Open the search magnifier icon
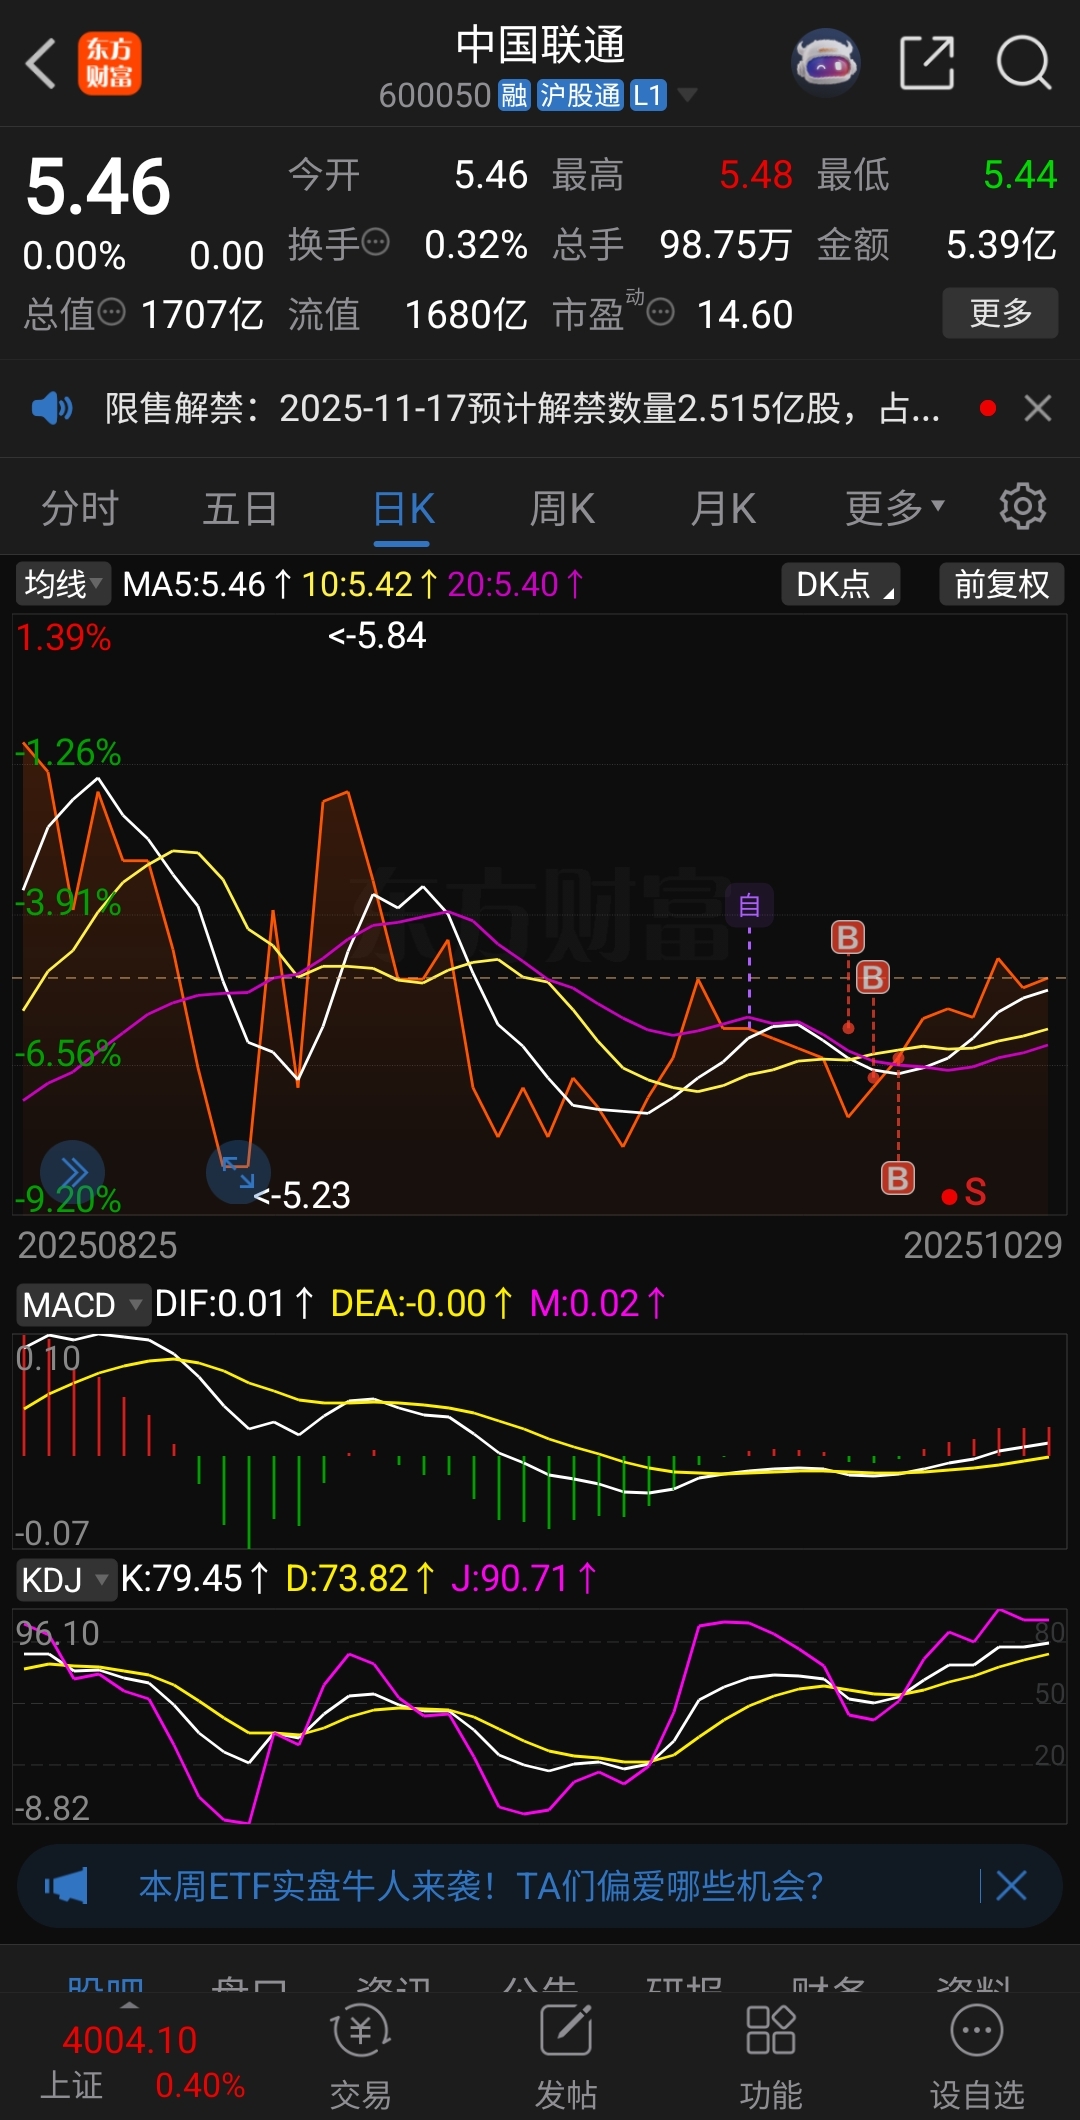The width and height of the screenshot is (1080, 2120). 1024,63
